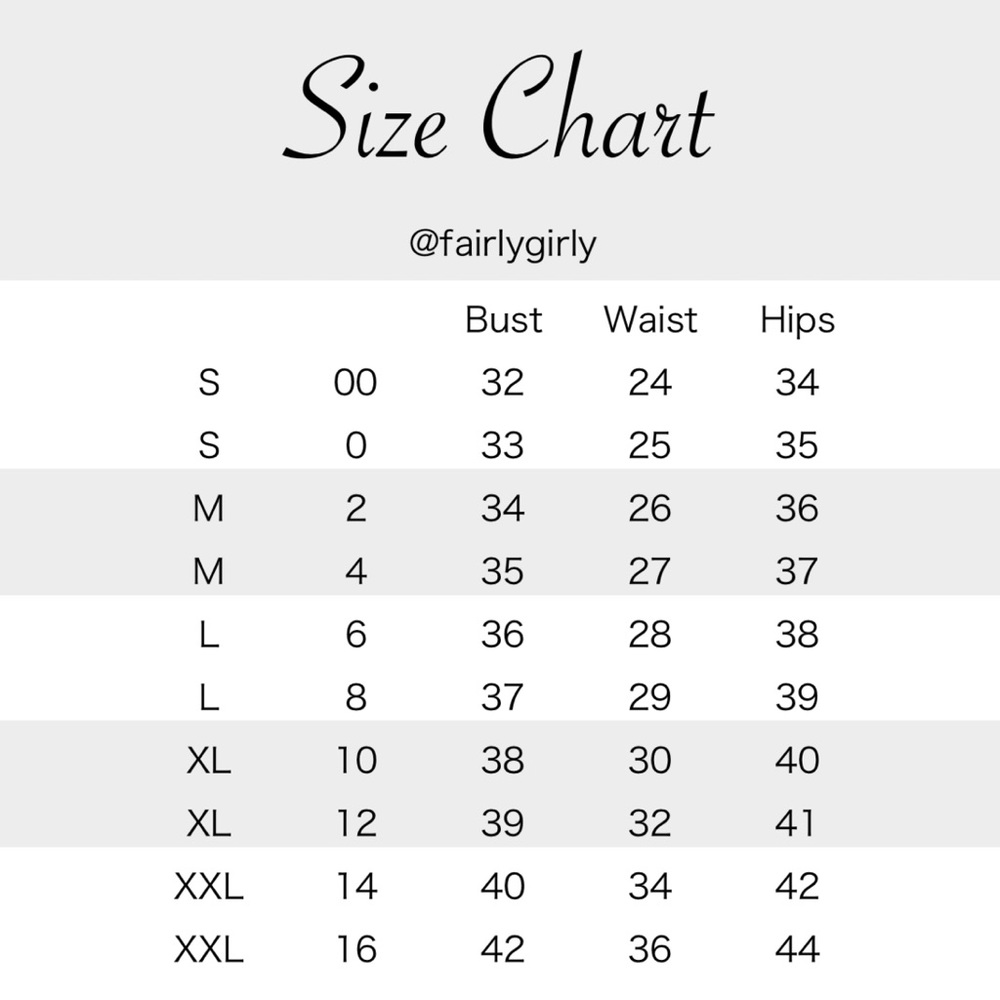Click the numeric size 00 cell

[x=355, y=383]
